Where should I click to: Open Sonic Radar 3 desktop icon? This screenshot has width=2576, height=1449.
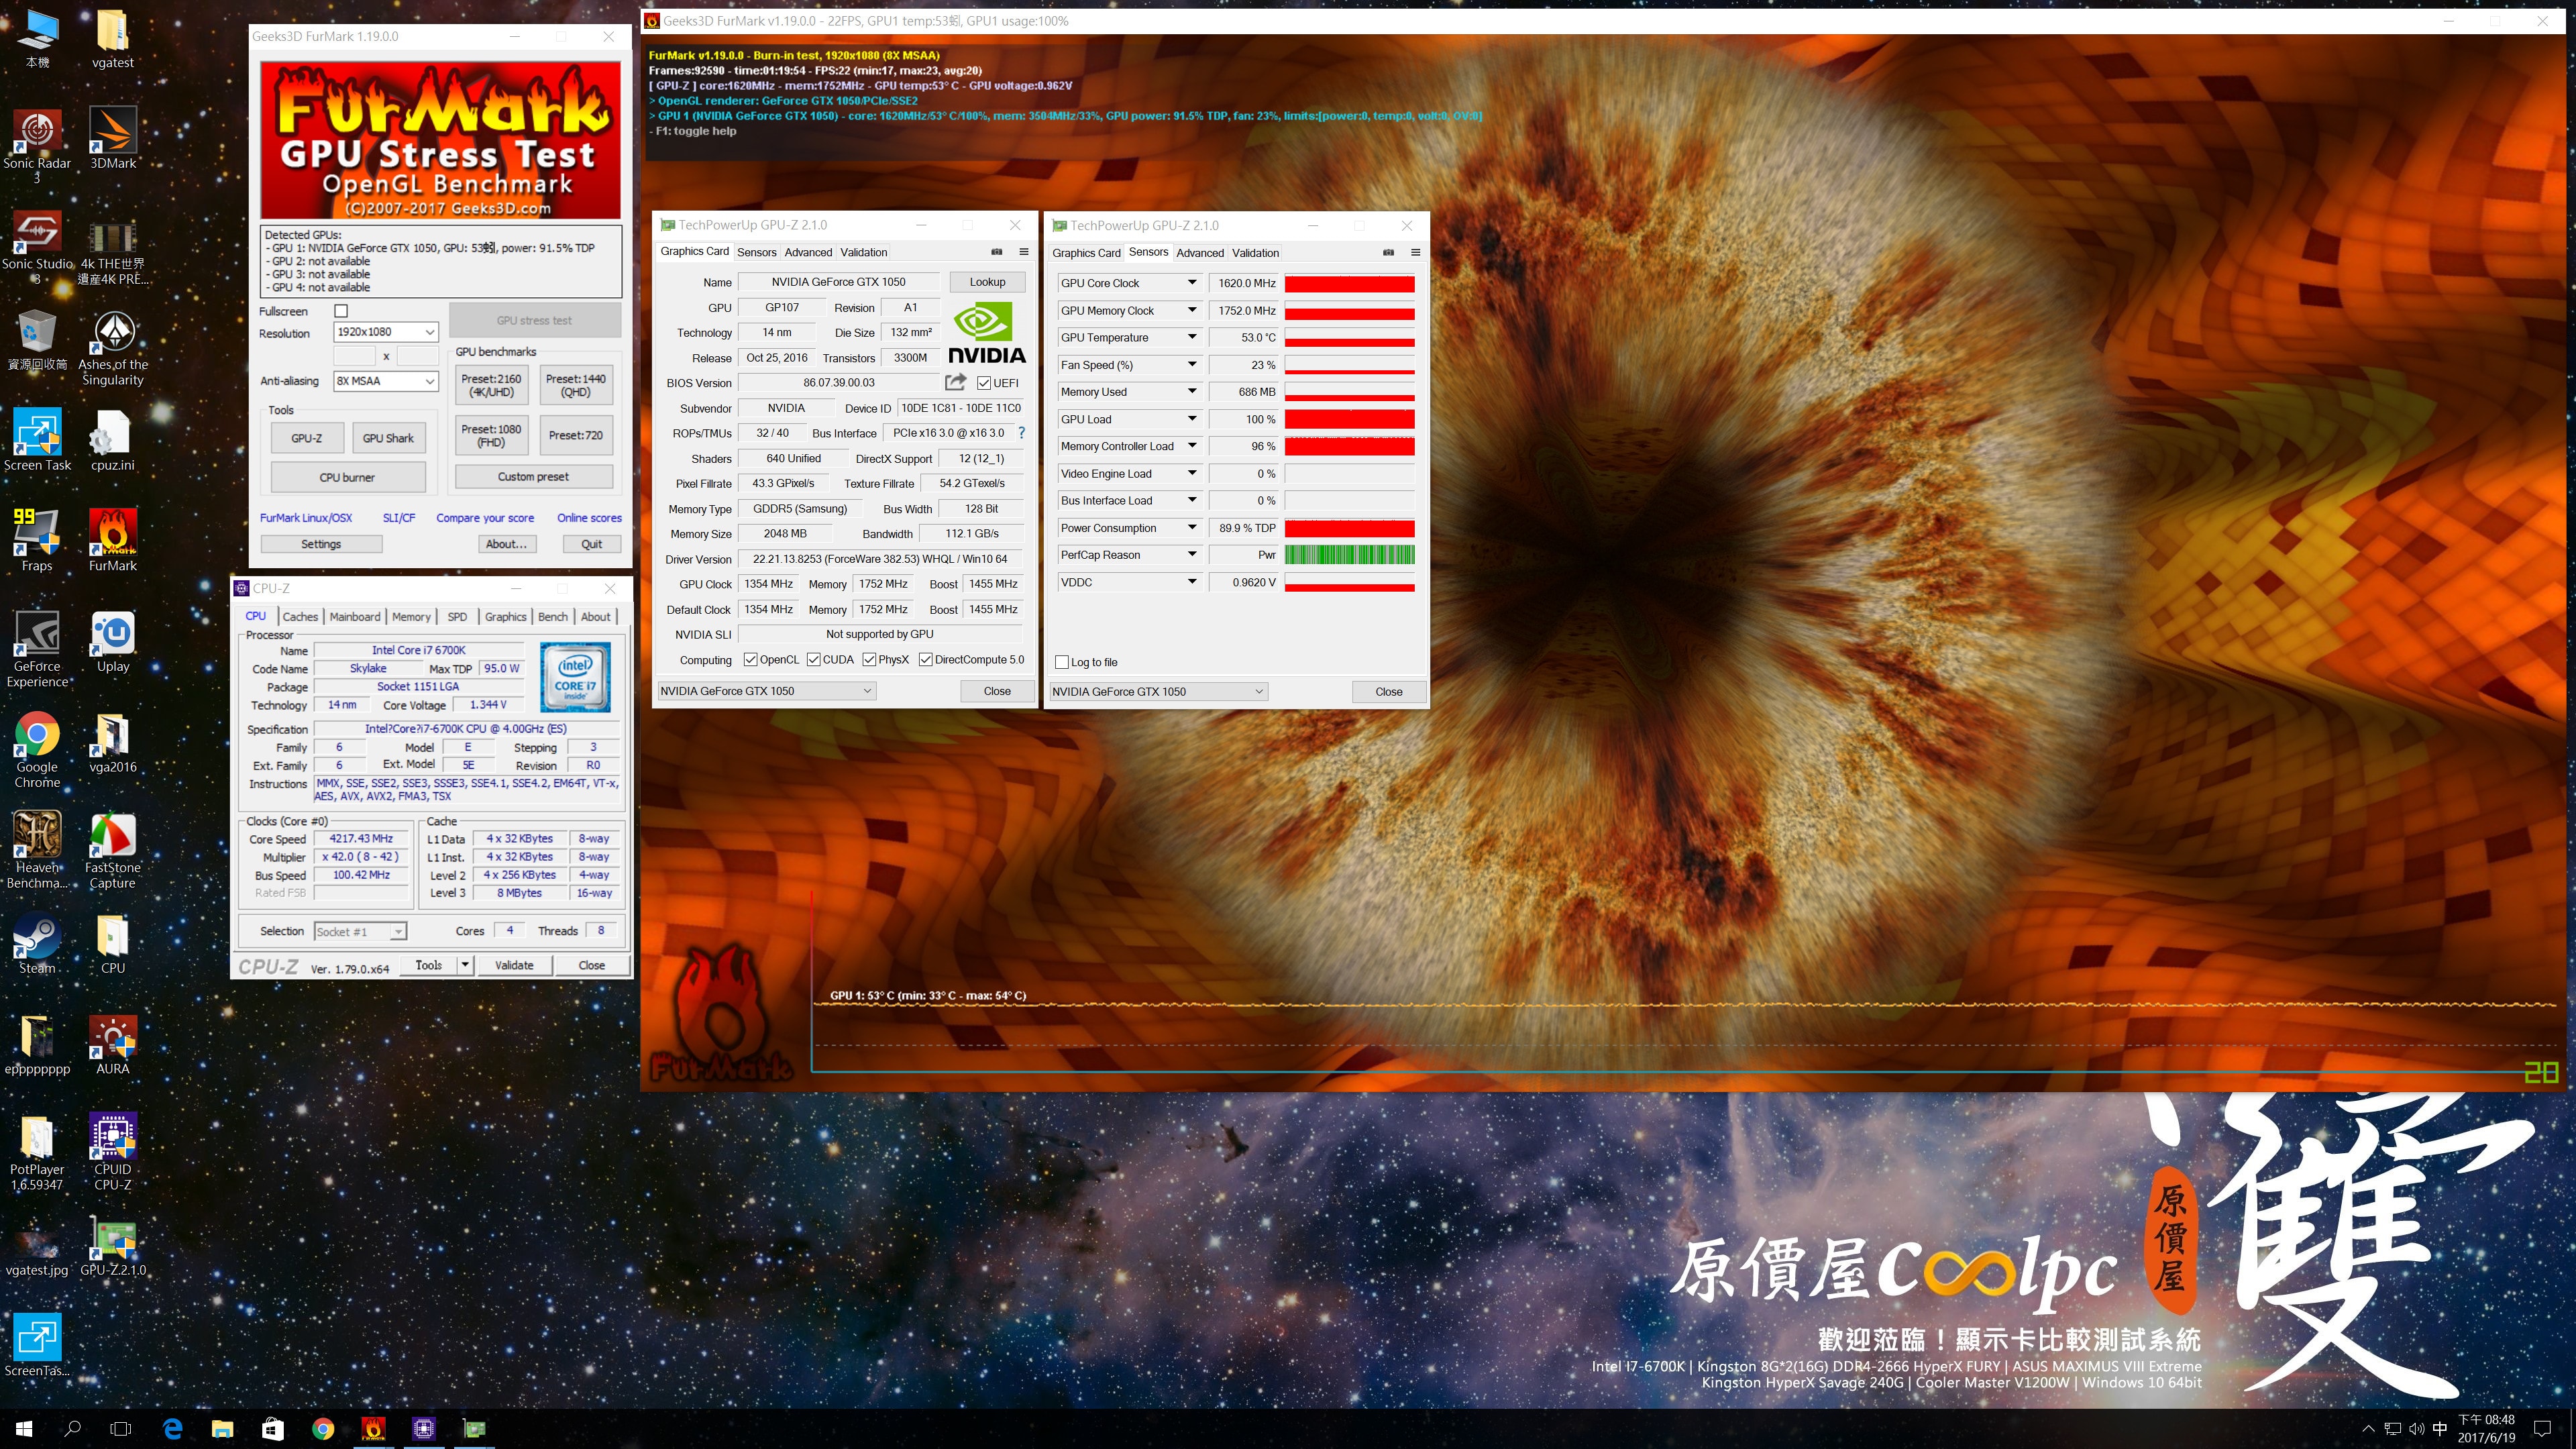[37, 147]
